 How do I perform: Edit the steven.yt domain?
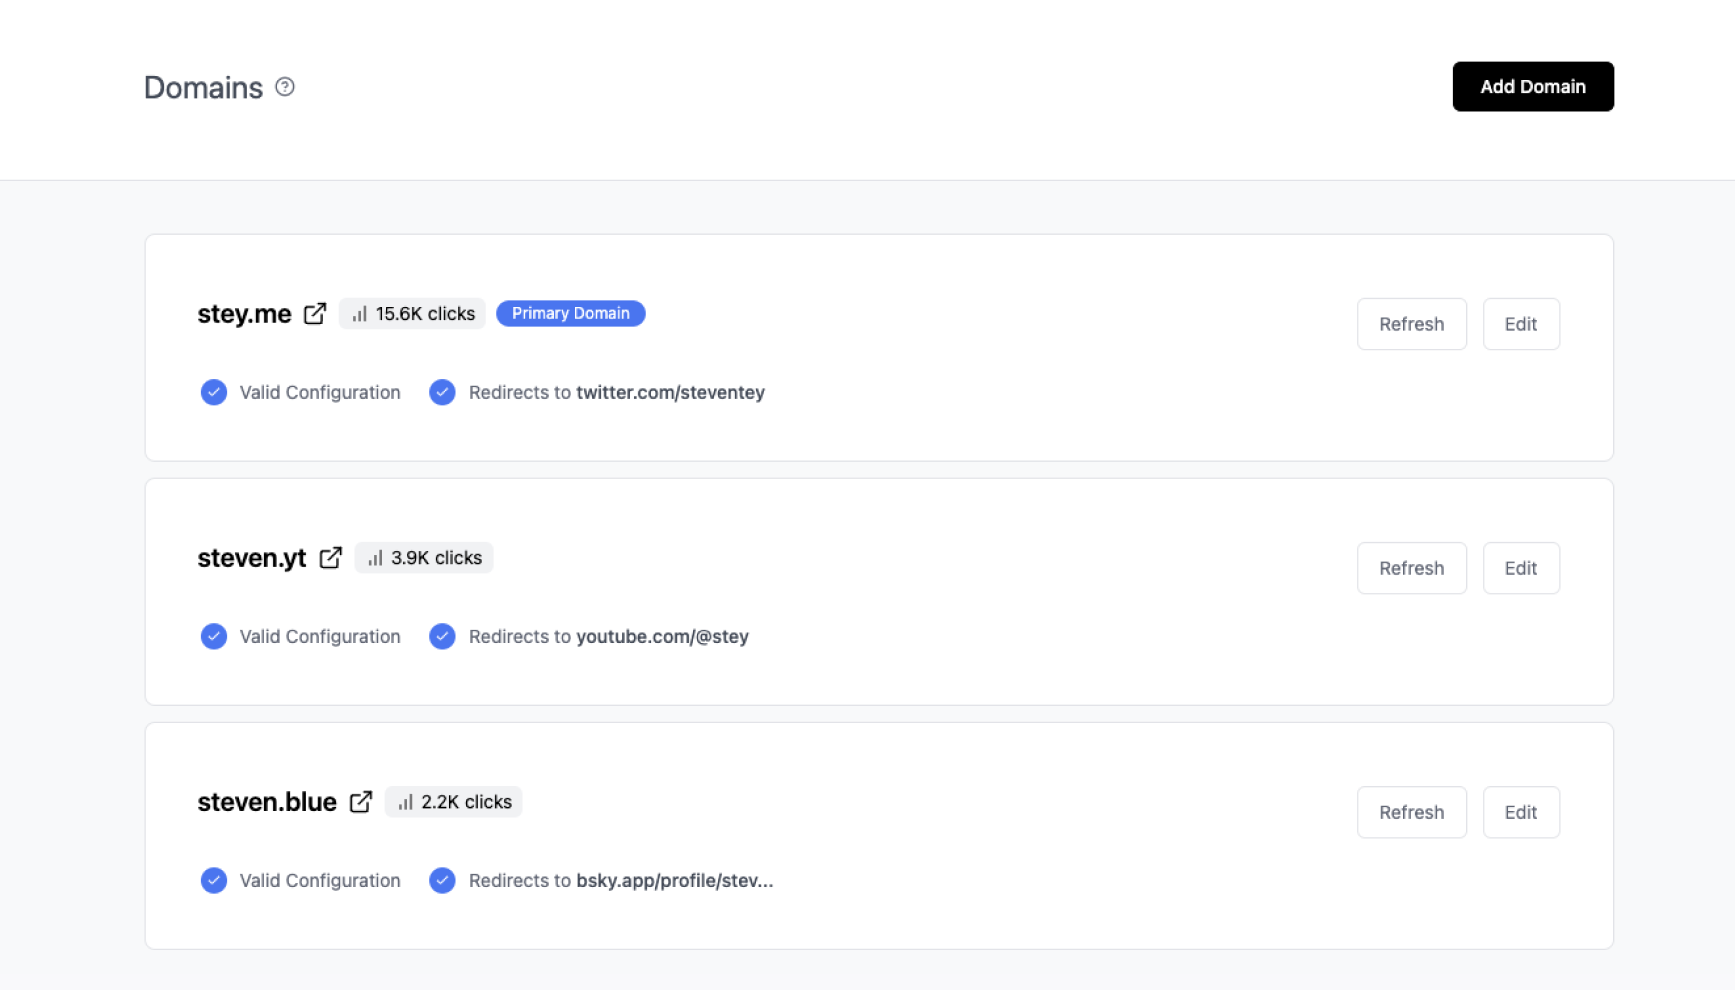coord(1520,568)
